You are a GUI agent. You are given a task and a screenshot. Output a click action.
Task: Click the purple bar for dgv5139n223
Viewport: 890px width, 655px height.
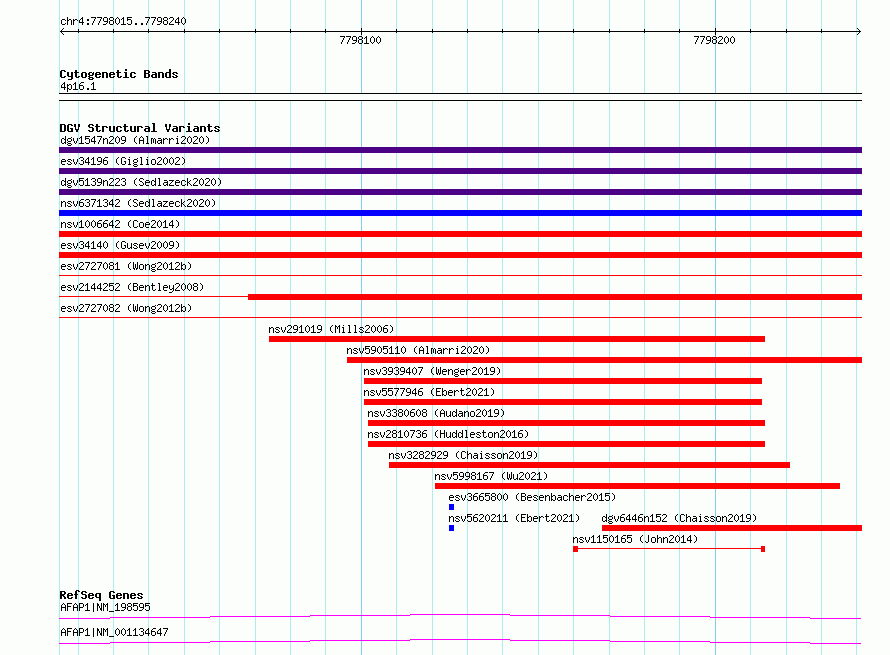pos(460,192)
